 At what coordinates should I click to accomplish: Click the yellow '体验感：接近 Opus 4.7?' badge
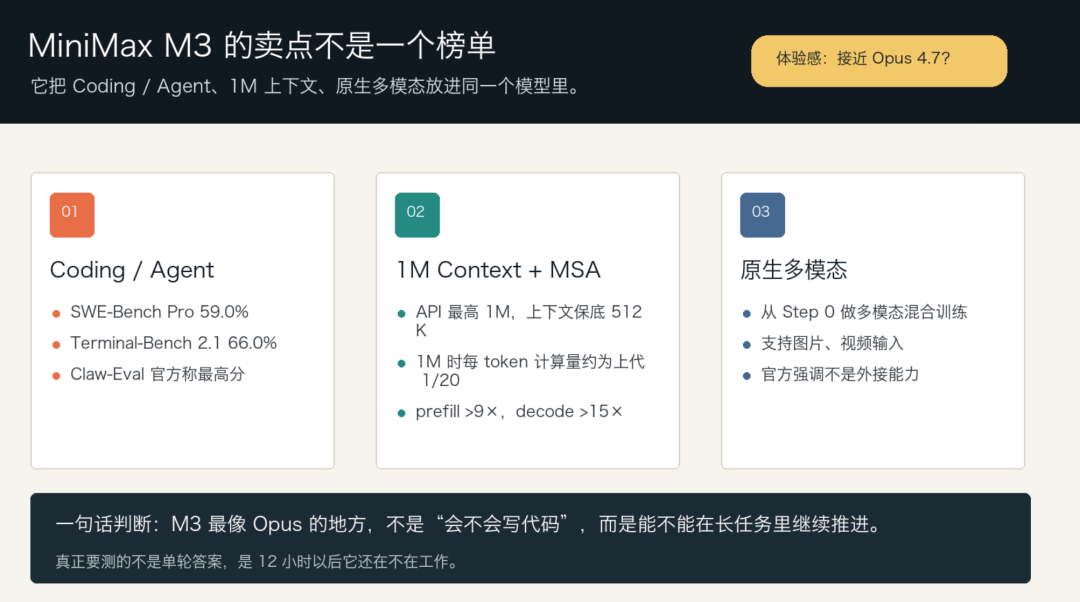pyautogui.click(x=879, y=61)
